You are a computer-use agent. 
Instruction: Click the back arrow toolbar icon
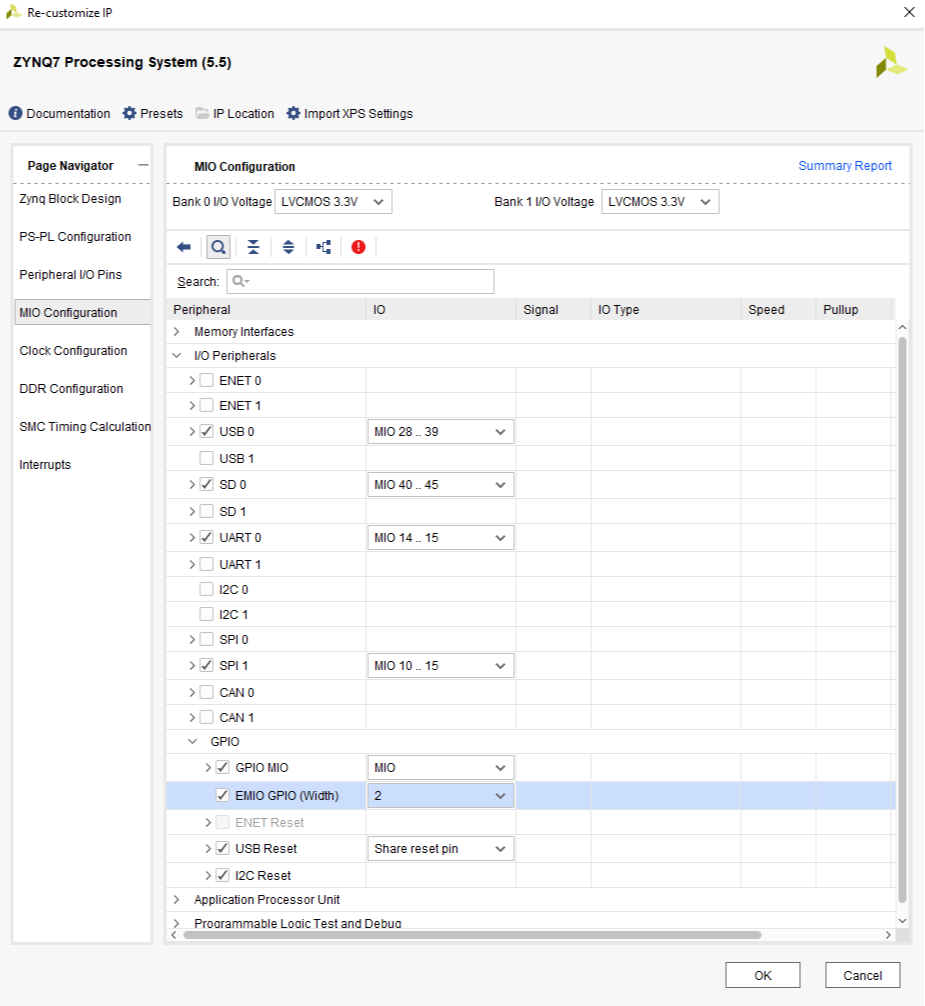183,247
